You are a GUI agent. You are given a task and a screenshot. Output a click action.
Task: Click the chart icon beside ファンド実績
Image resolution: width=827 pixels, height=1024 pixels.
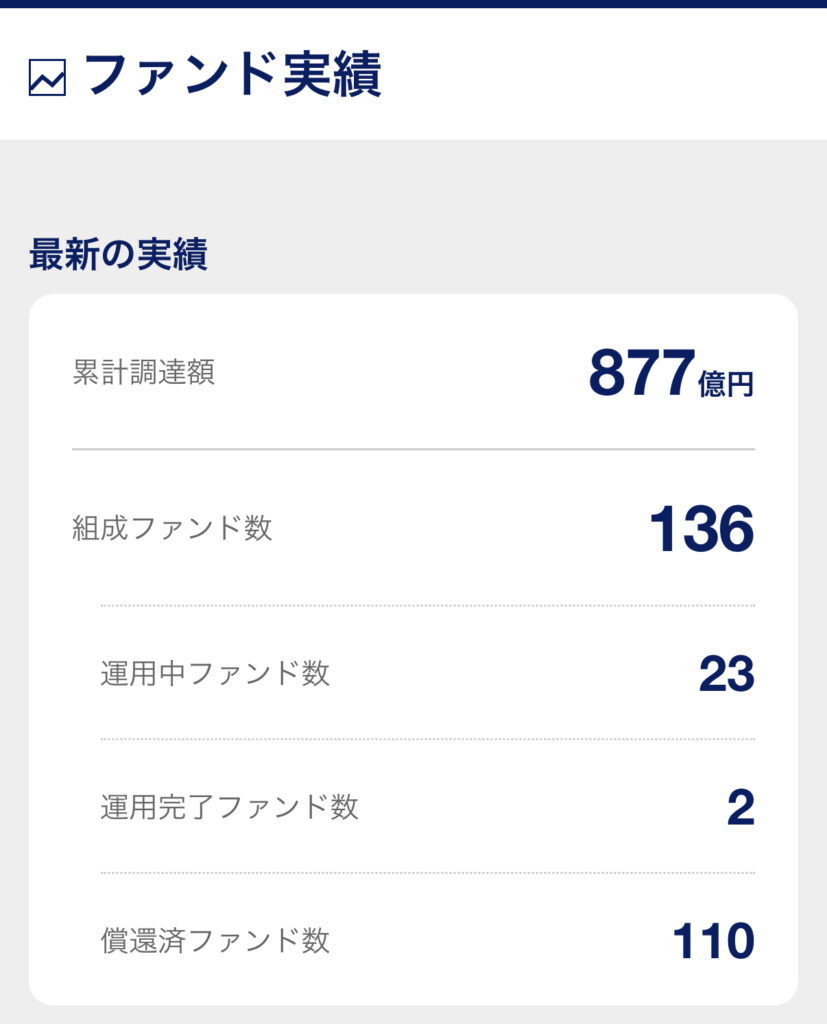[x=47, y=78]
